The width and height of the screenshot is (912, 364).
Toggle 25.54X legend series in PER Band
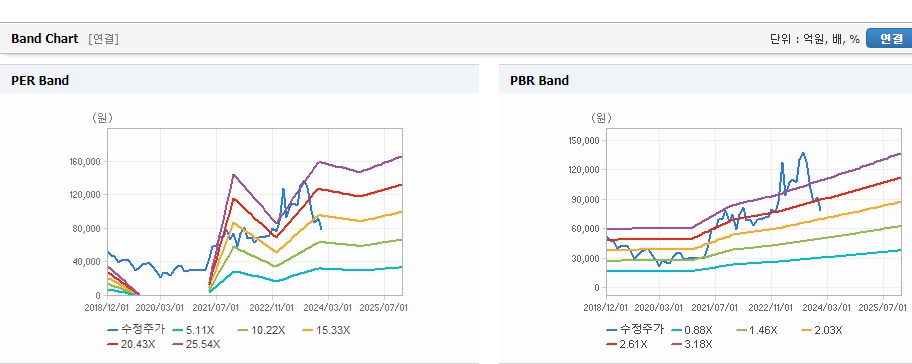pos(197,344)
